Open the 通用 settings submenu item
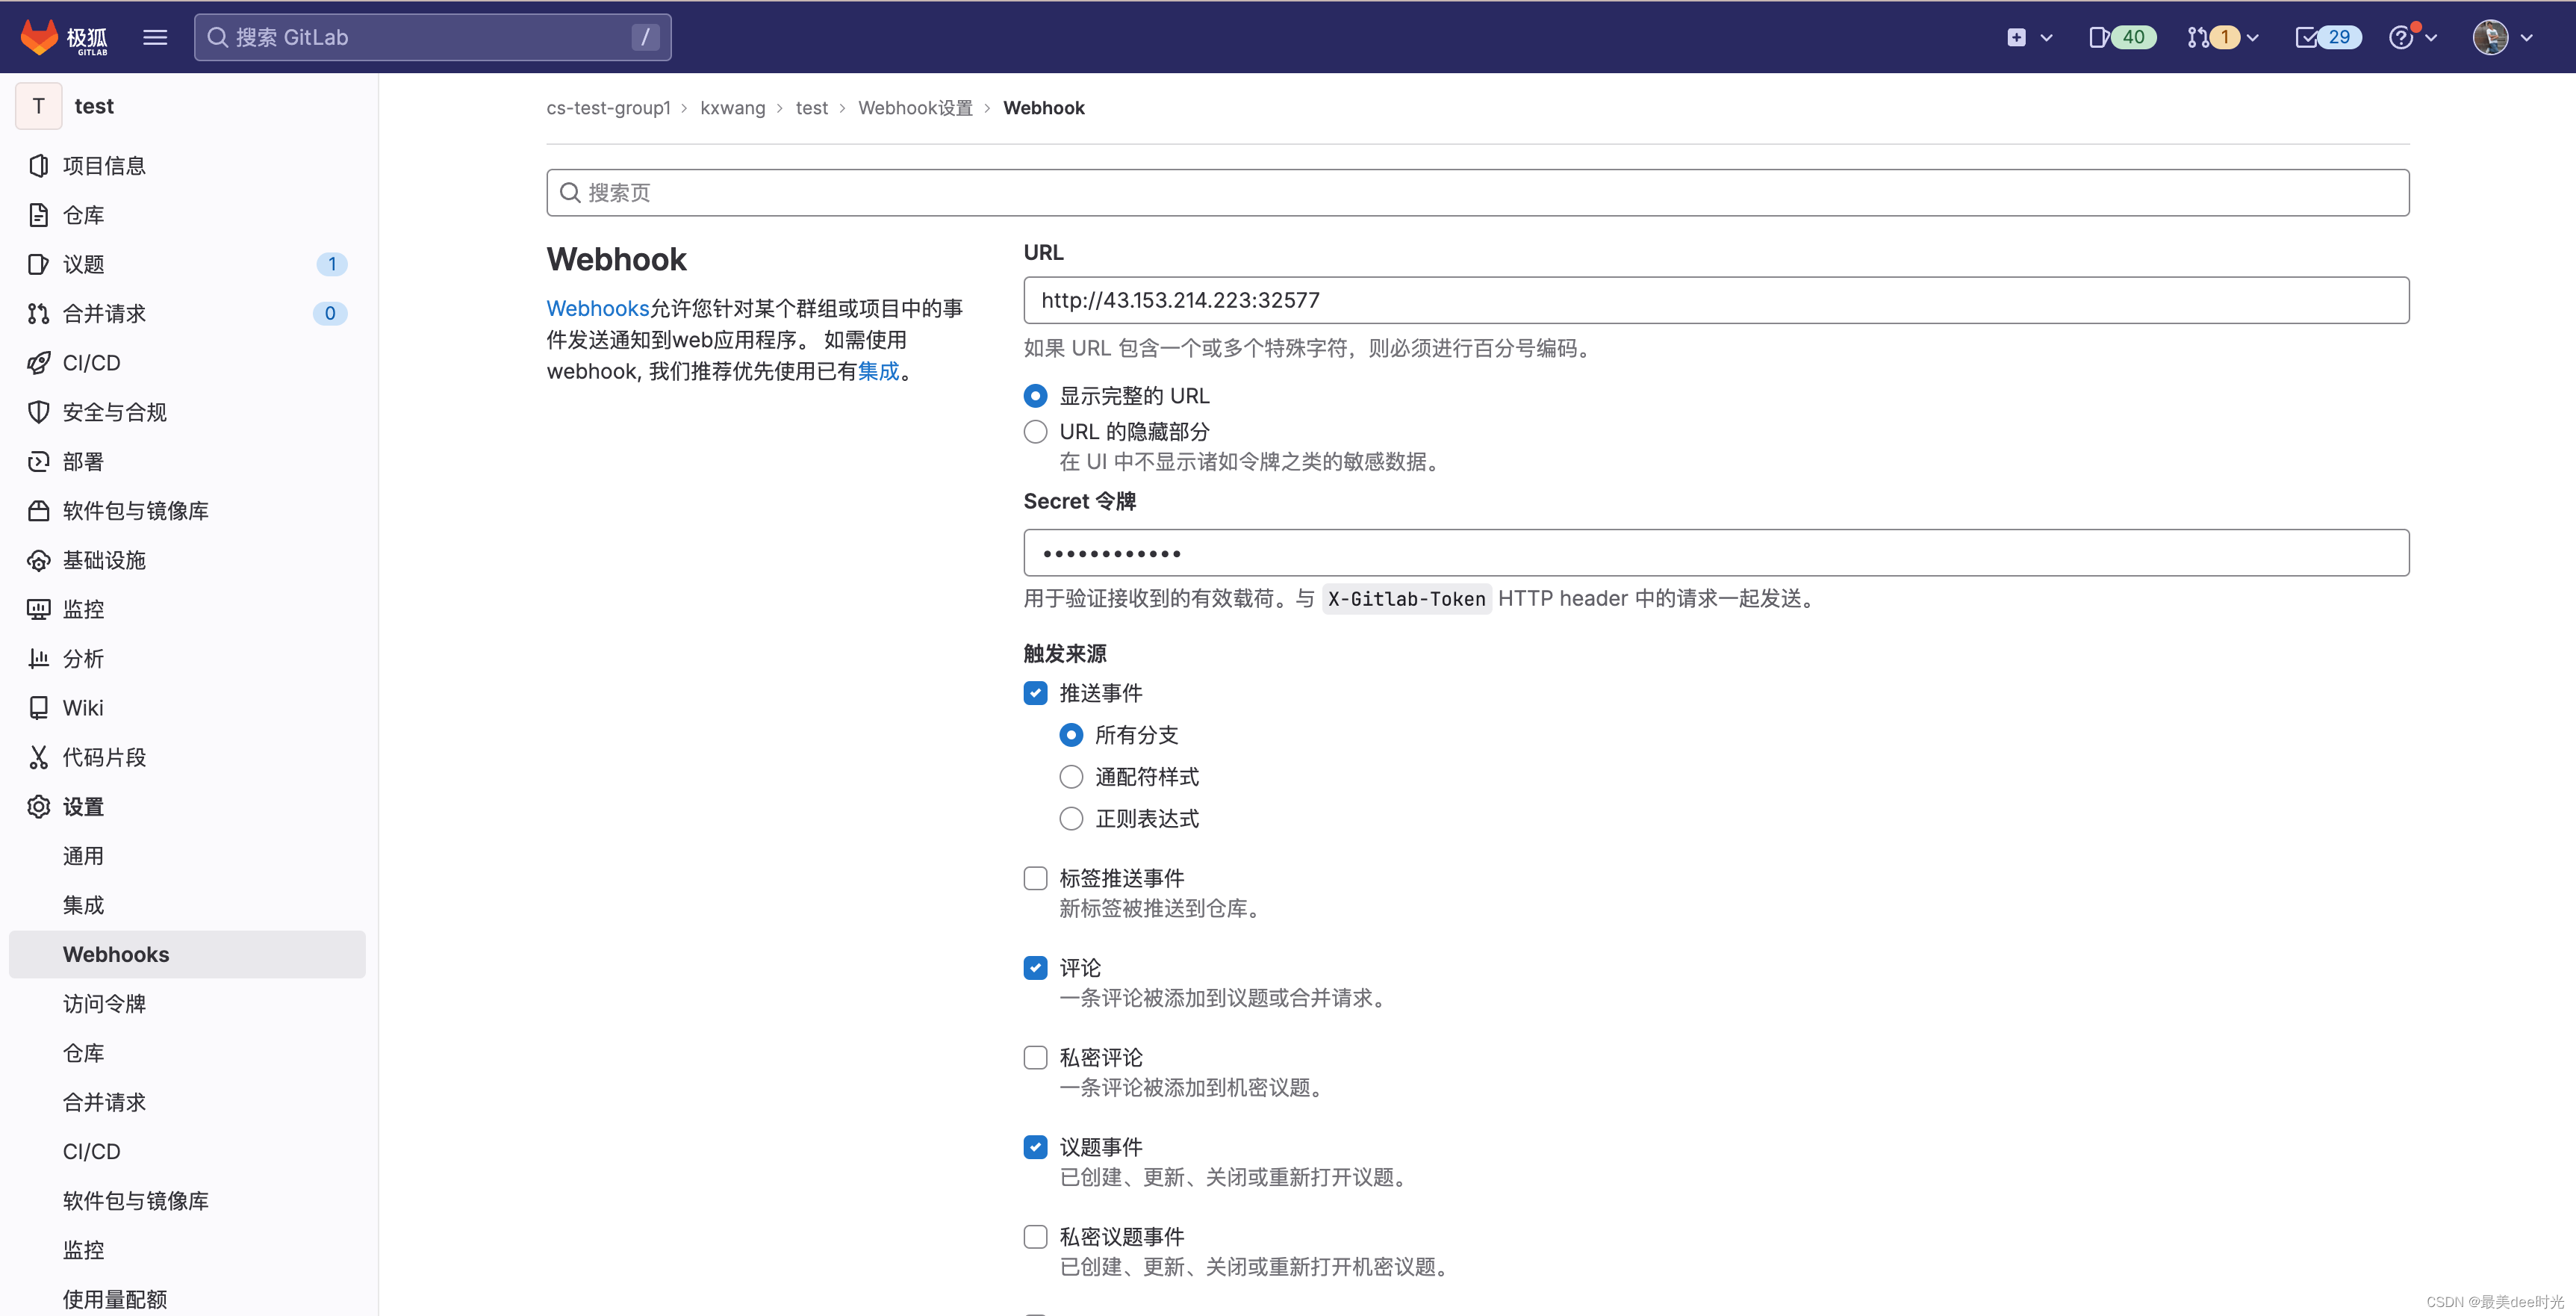2576x1316 pixels. (187, 856)
